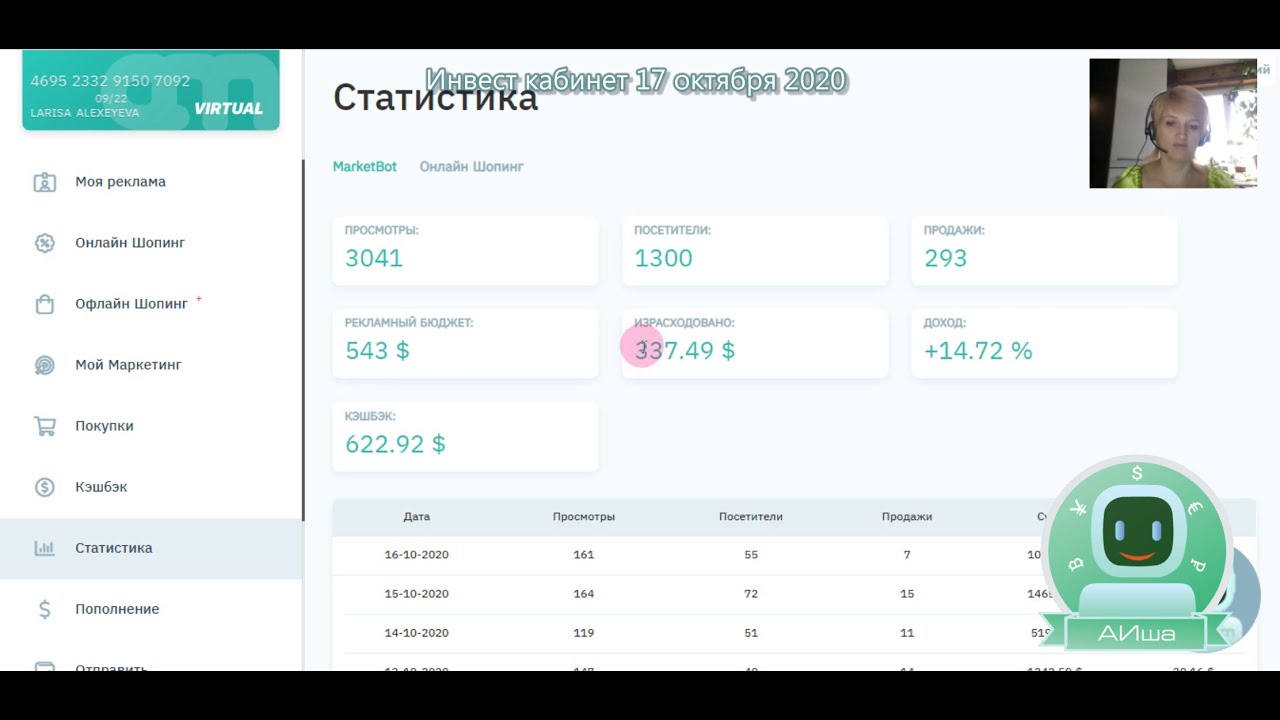Click the Статистика bar chart icon

[x=44, y=548]
